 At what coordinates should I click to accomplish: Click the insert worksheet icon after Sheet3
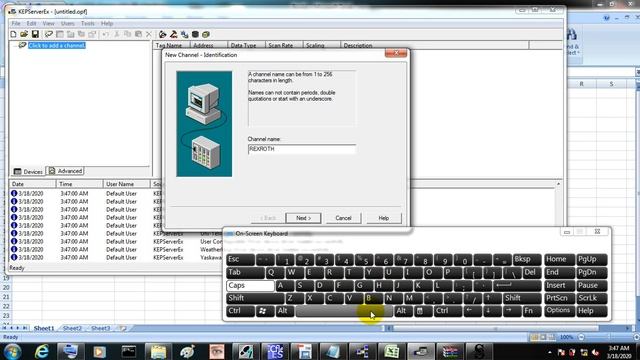click(123, 328)
